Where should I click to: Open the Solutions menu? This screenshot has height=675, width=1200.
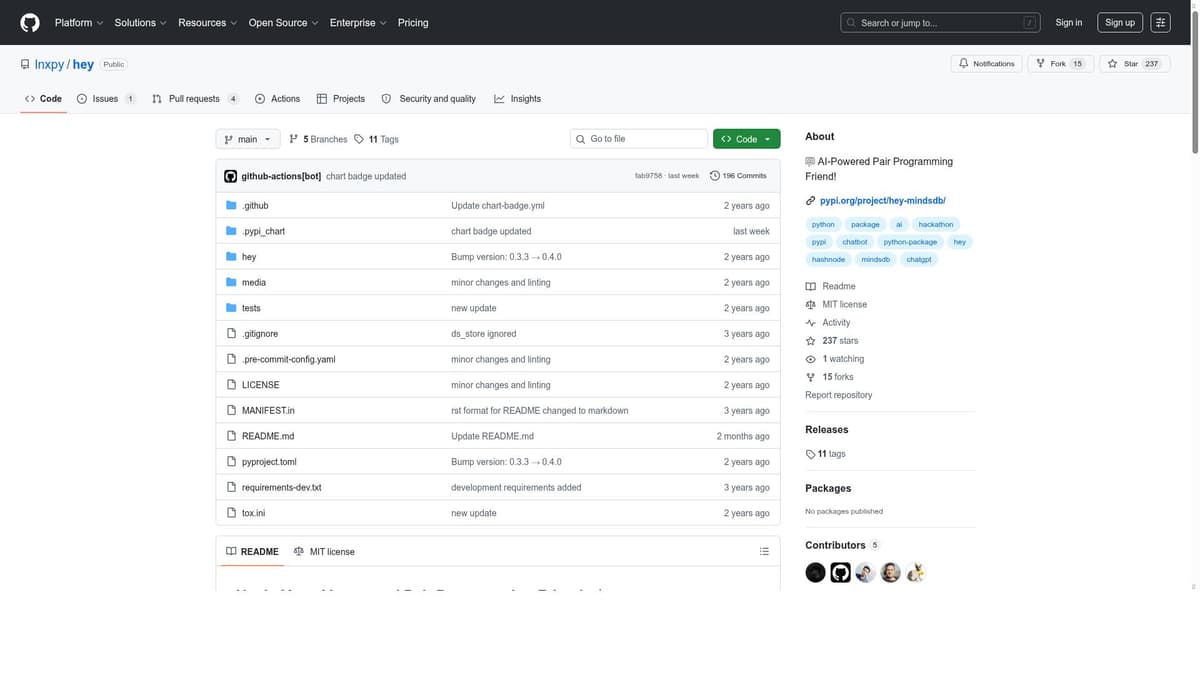[x=140, y=22]
